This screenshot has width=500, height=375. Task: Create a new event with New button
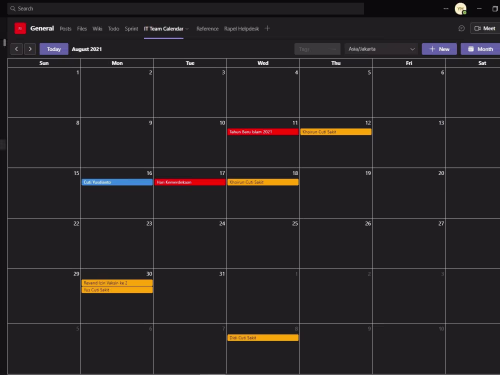[439, 49]
